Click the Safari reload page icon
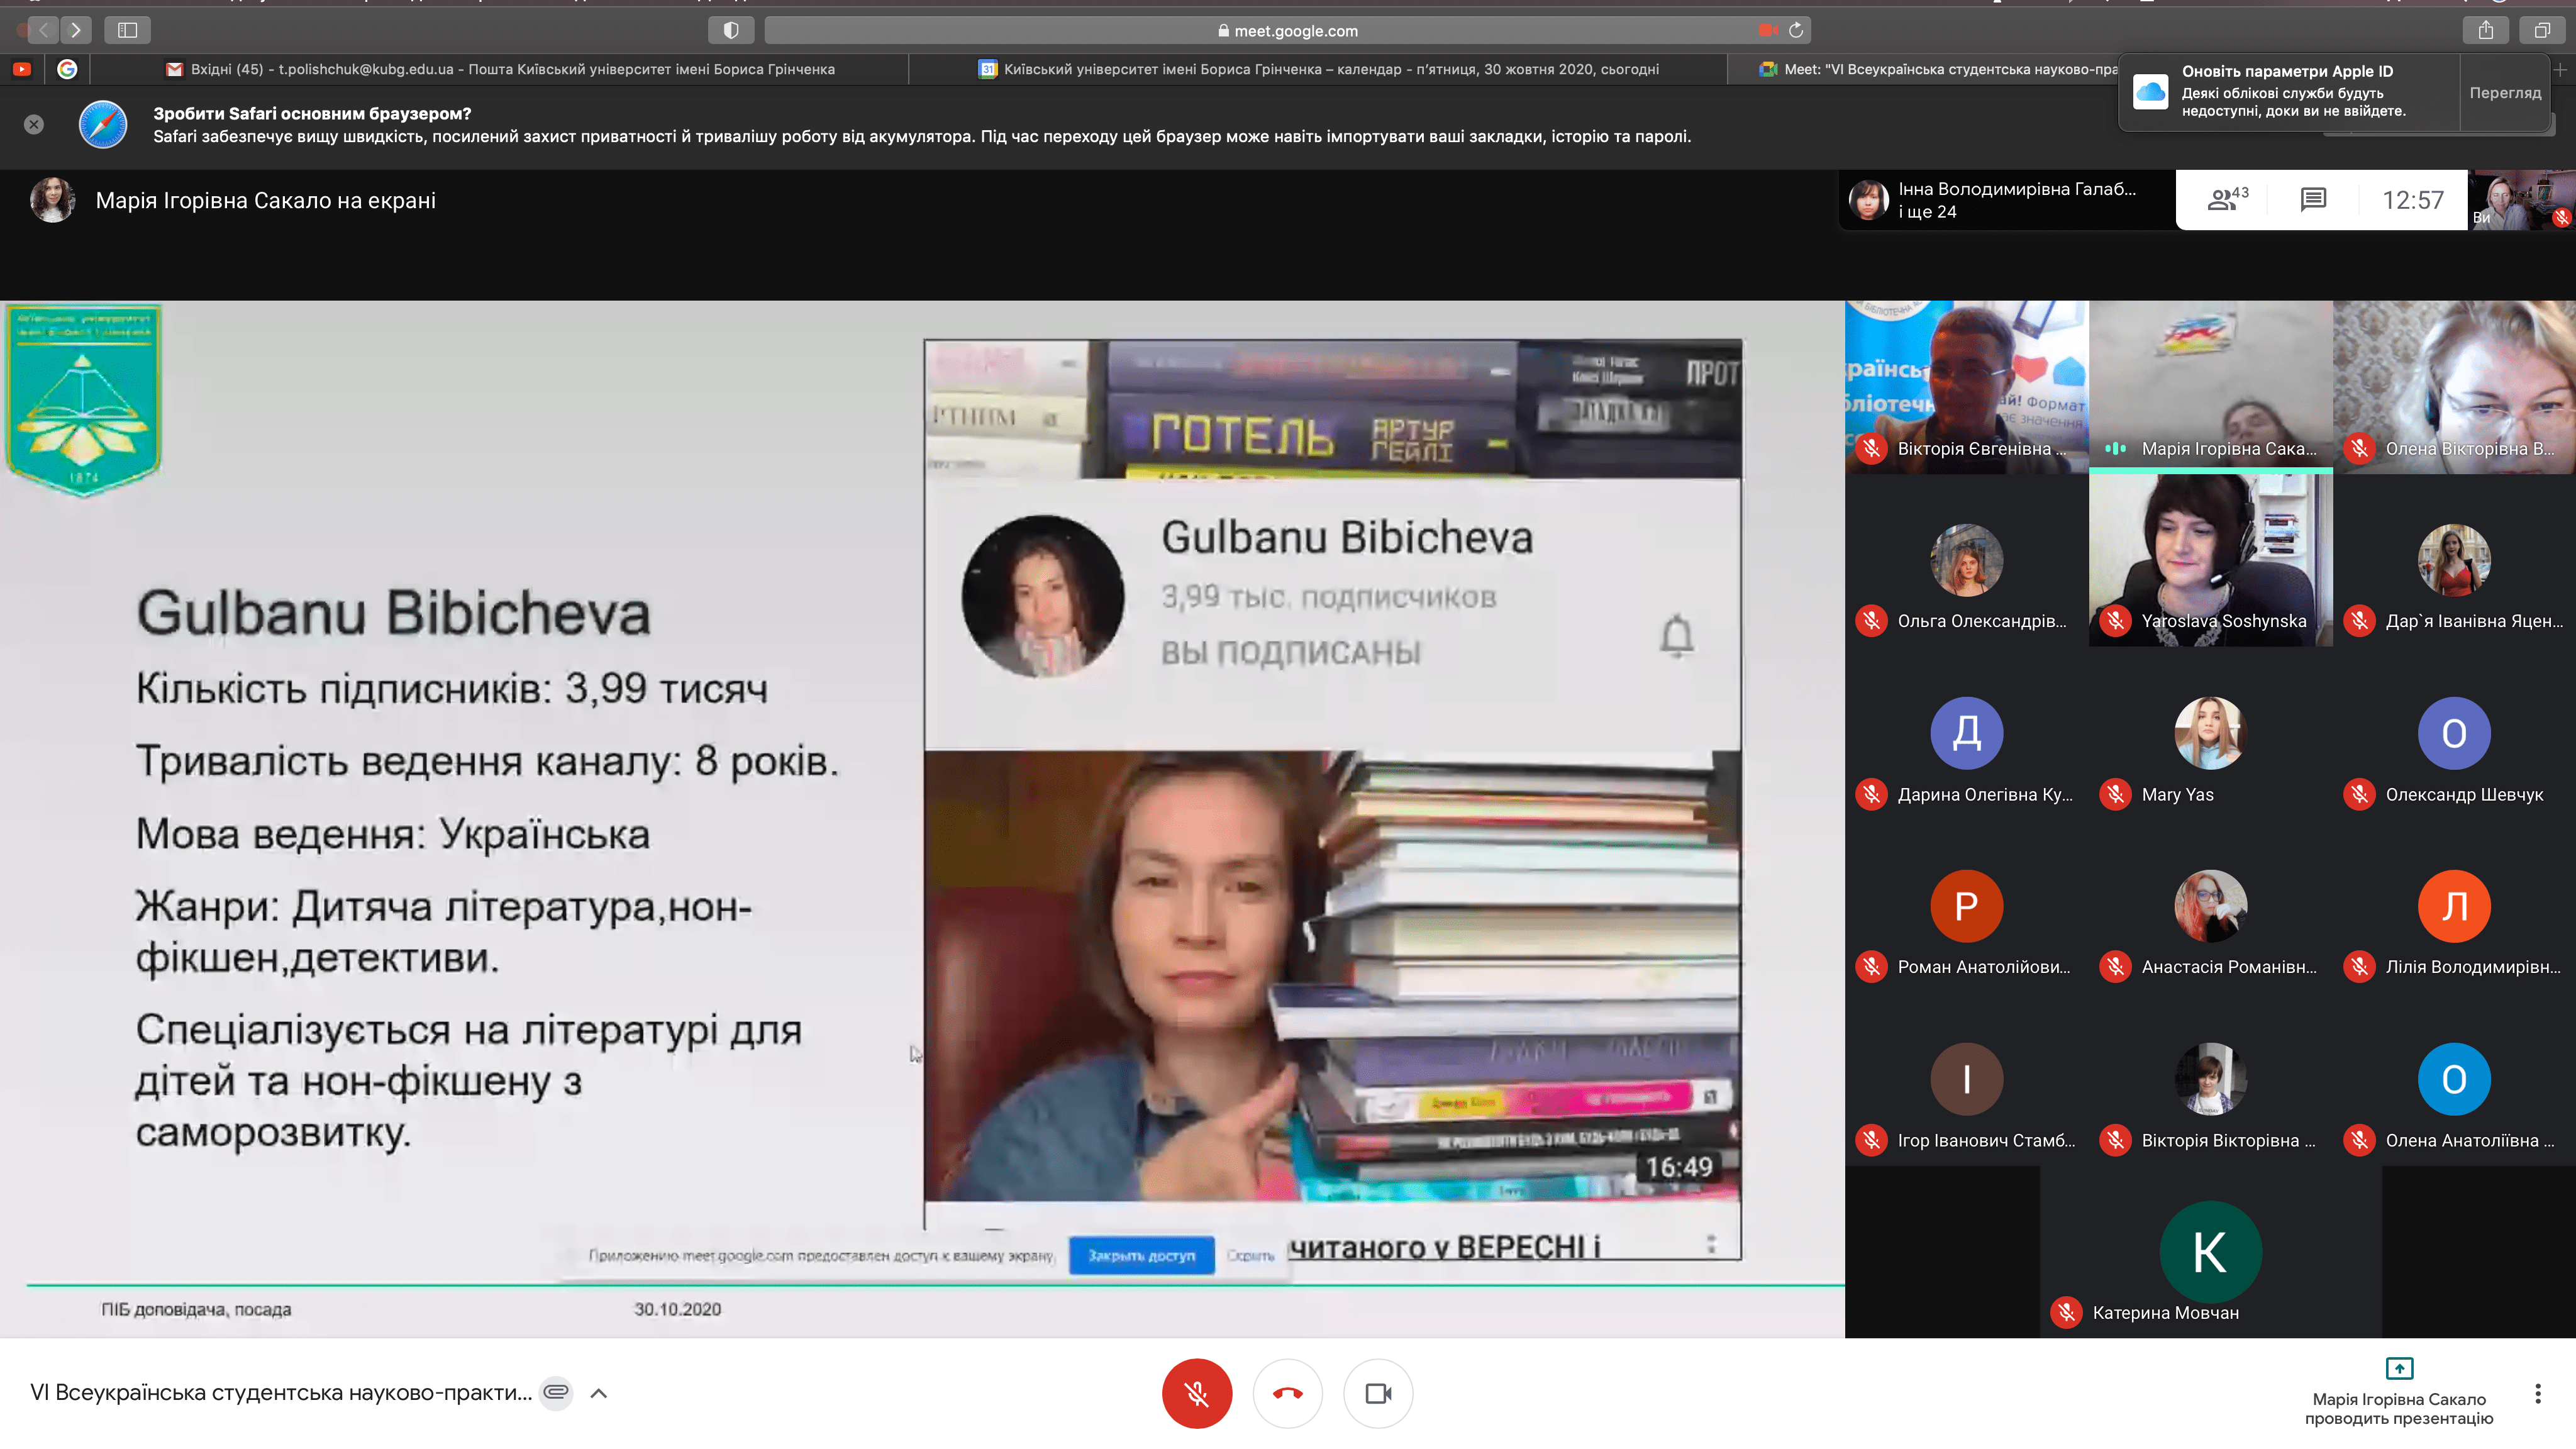 (x=1796, y=30)
